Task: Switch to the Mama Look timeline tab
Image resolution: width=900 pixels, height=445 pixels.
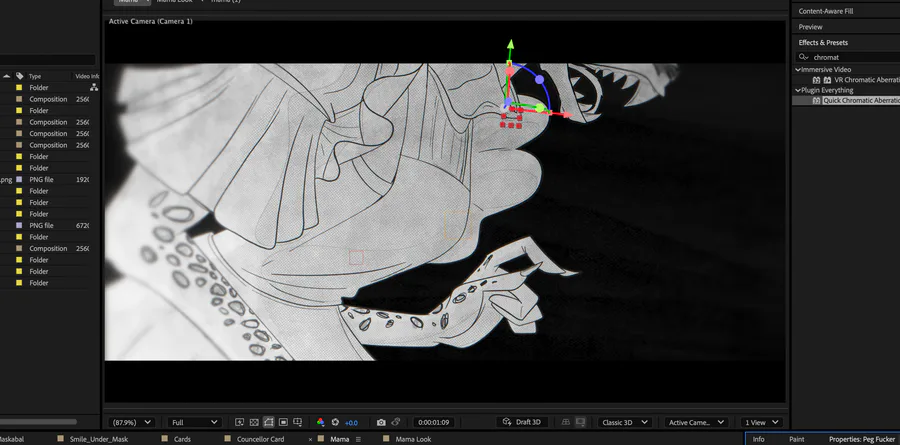Action: point(413,439)
